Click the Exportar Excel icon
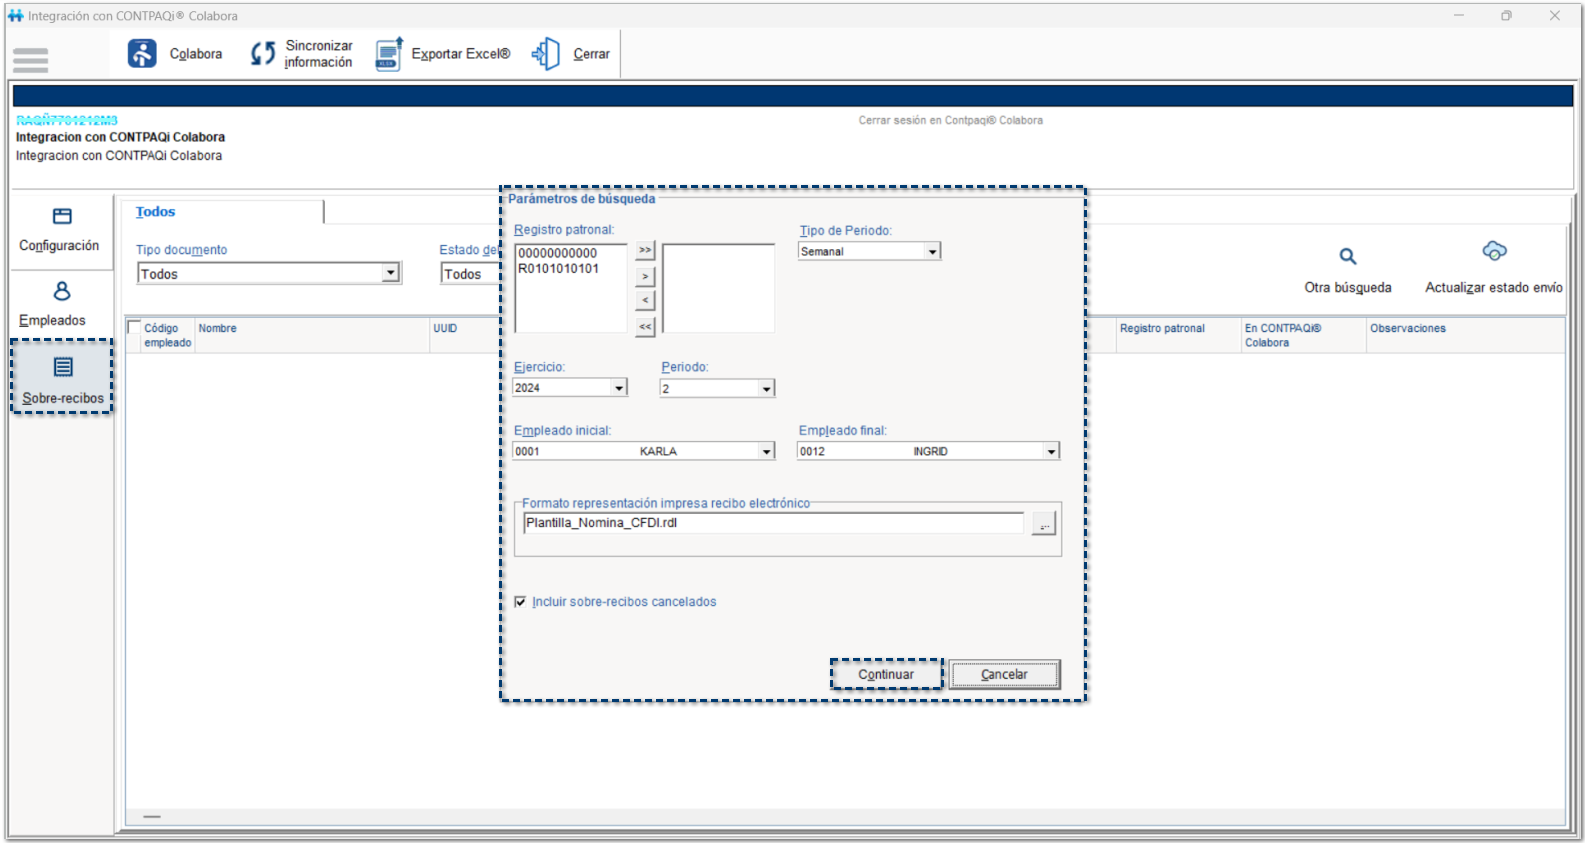This screenshot has width=1585, height=843. coord(389,54)
